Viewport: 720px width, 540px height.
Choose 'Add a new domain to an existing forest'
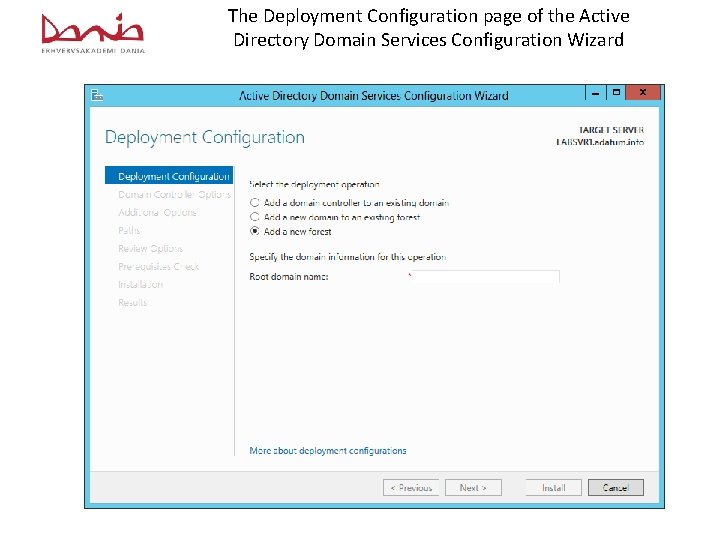point(335,217)
